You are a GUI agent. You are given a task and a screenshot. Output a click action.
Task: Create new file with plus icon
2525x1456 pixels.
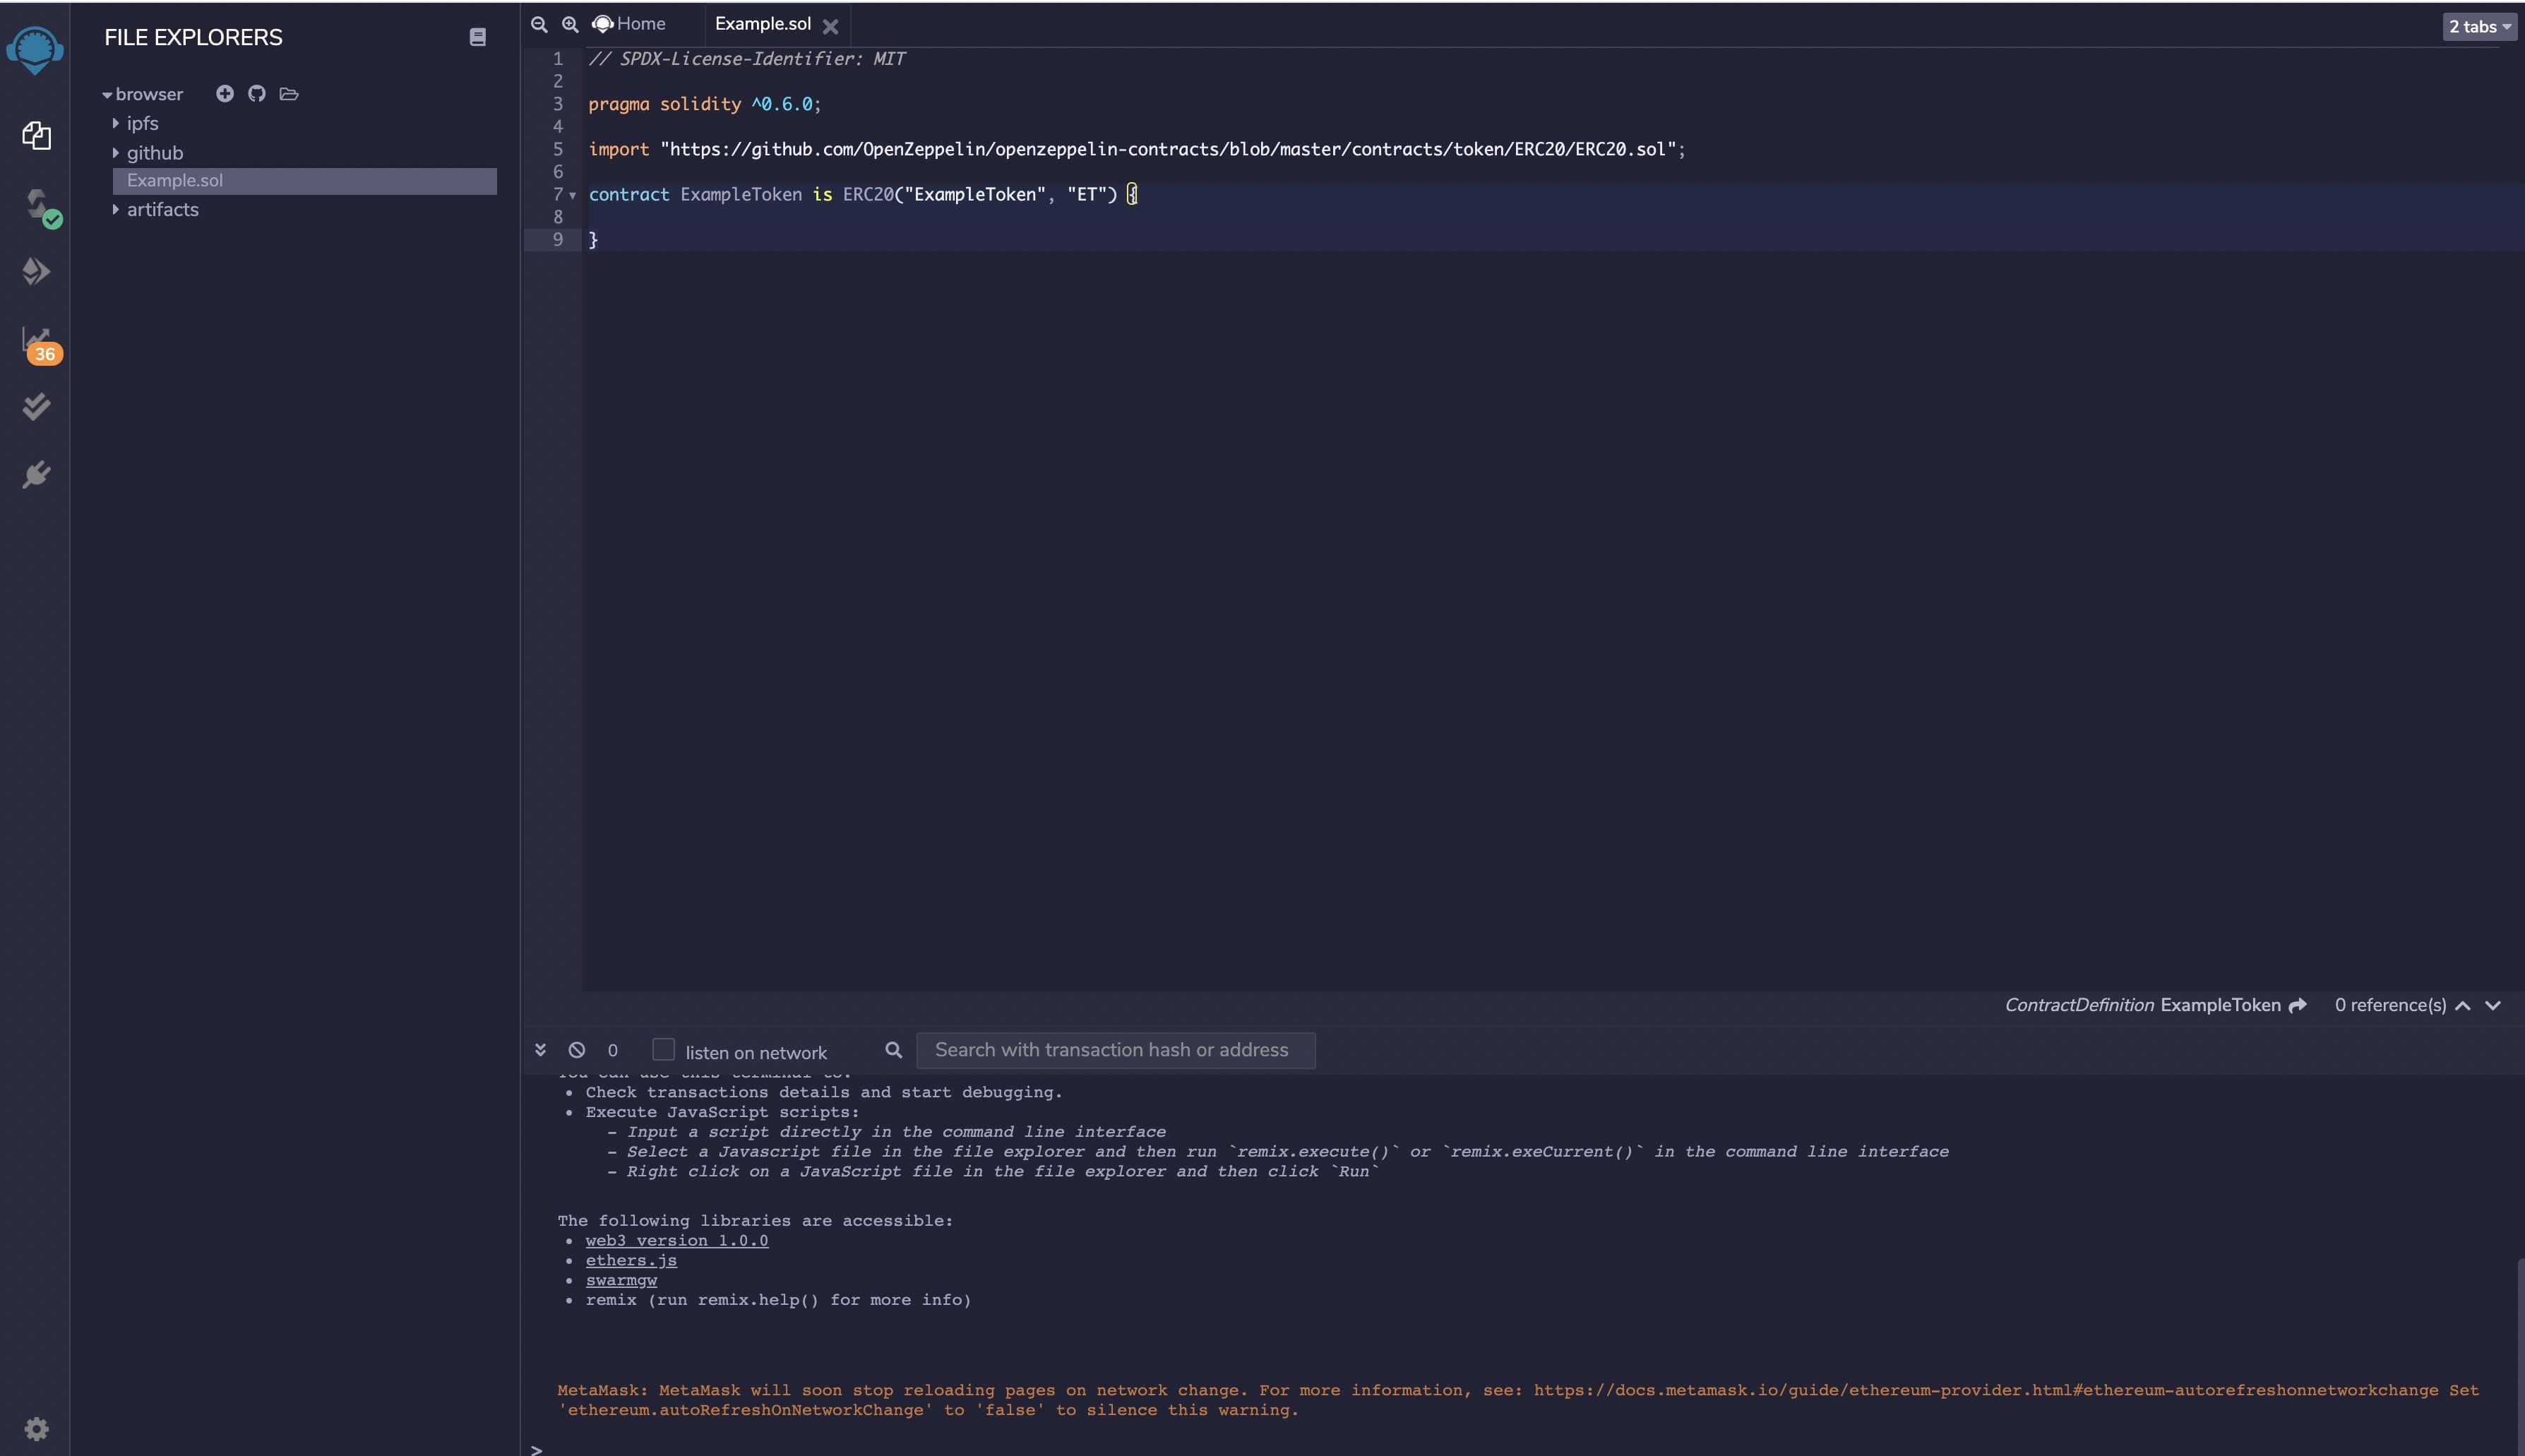point(225,93)
